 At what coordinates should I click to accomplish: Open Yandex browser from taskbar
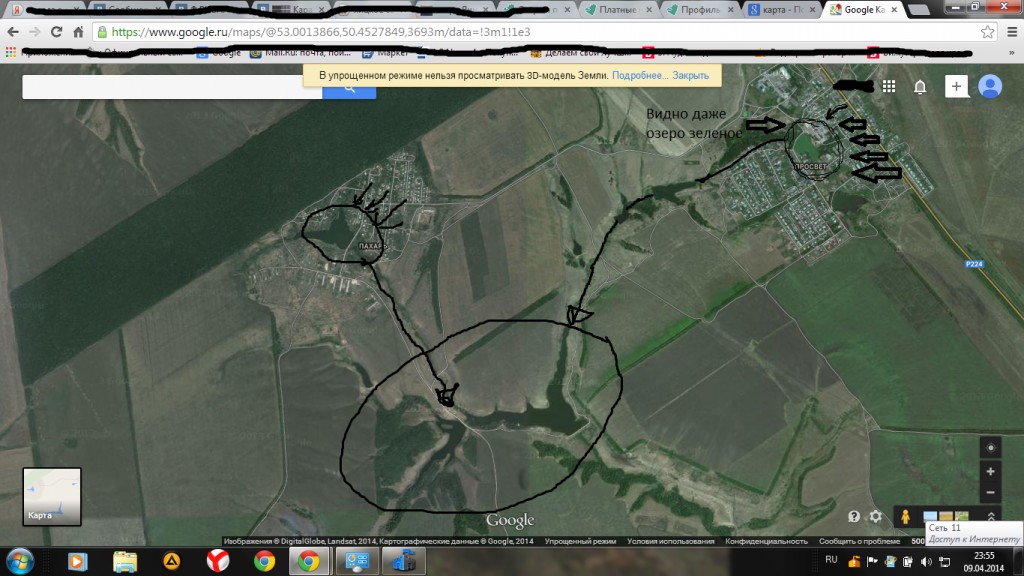click(217, 561)
